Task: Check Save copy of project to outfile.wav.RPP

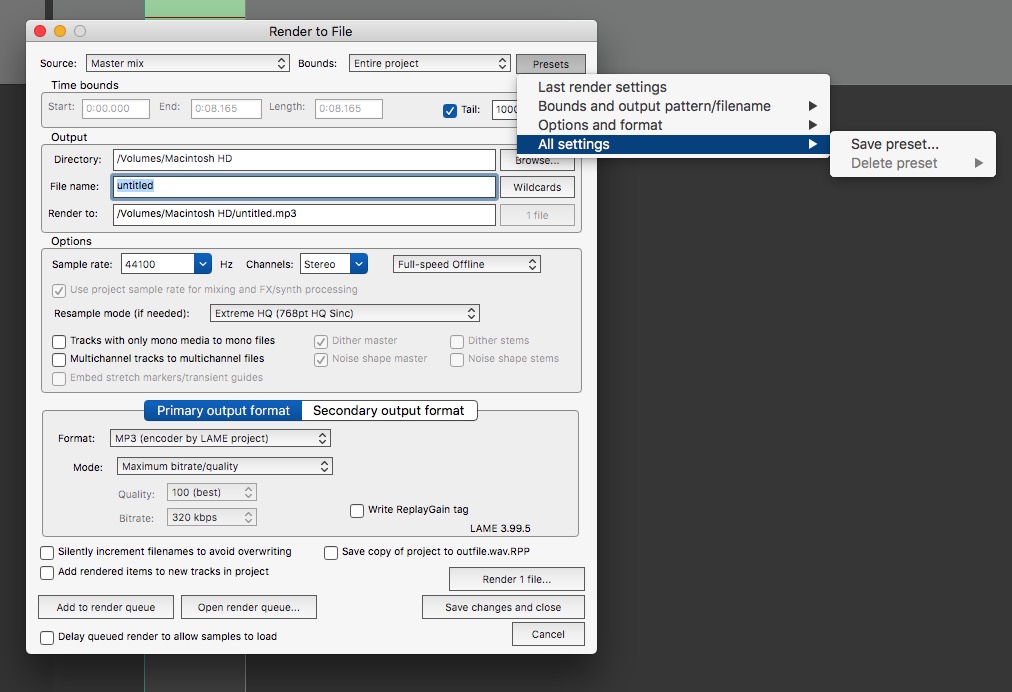Action: (331, 553)
